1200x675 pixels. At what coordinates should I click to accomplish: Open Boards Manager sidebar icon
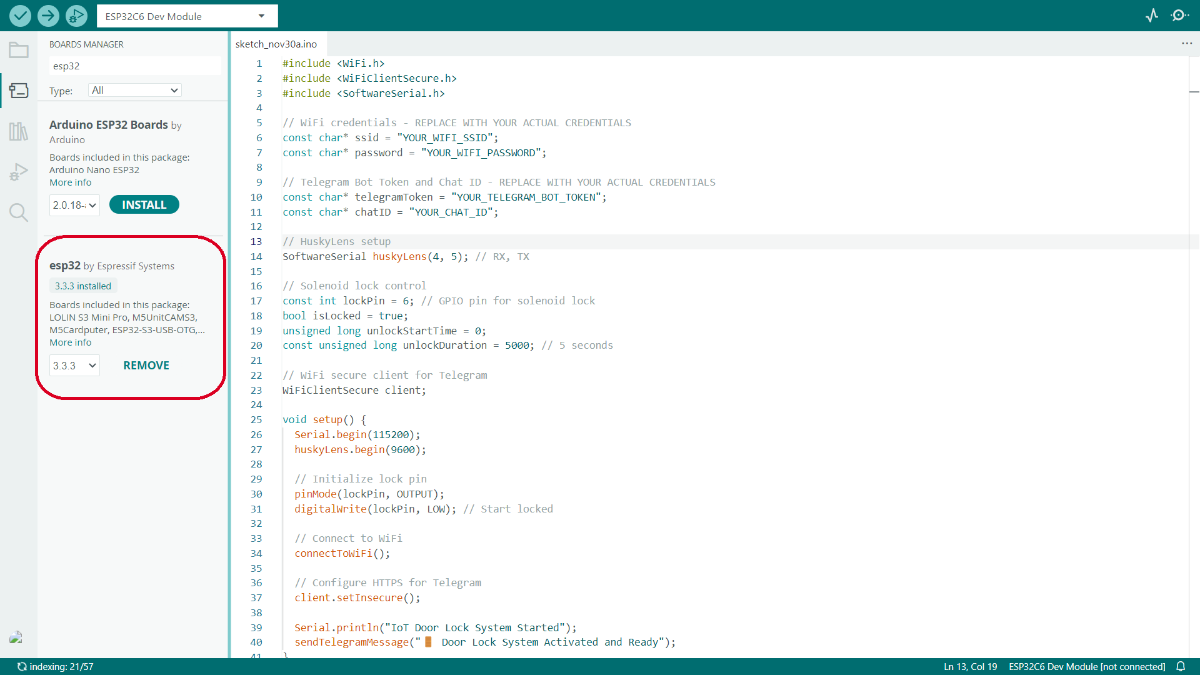click(x=18, y=90)
